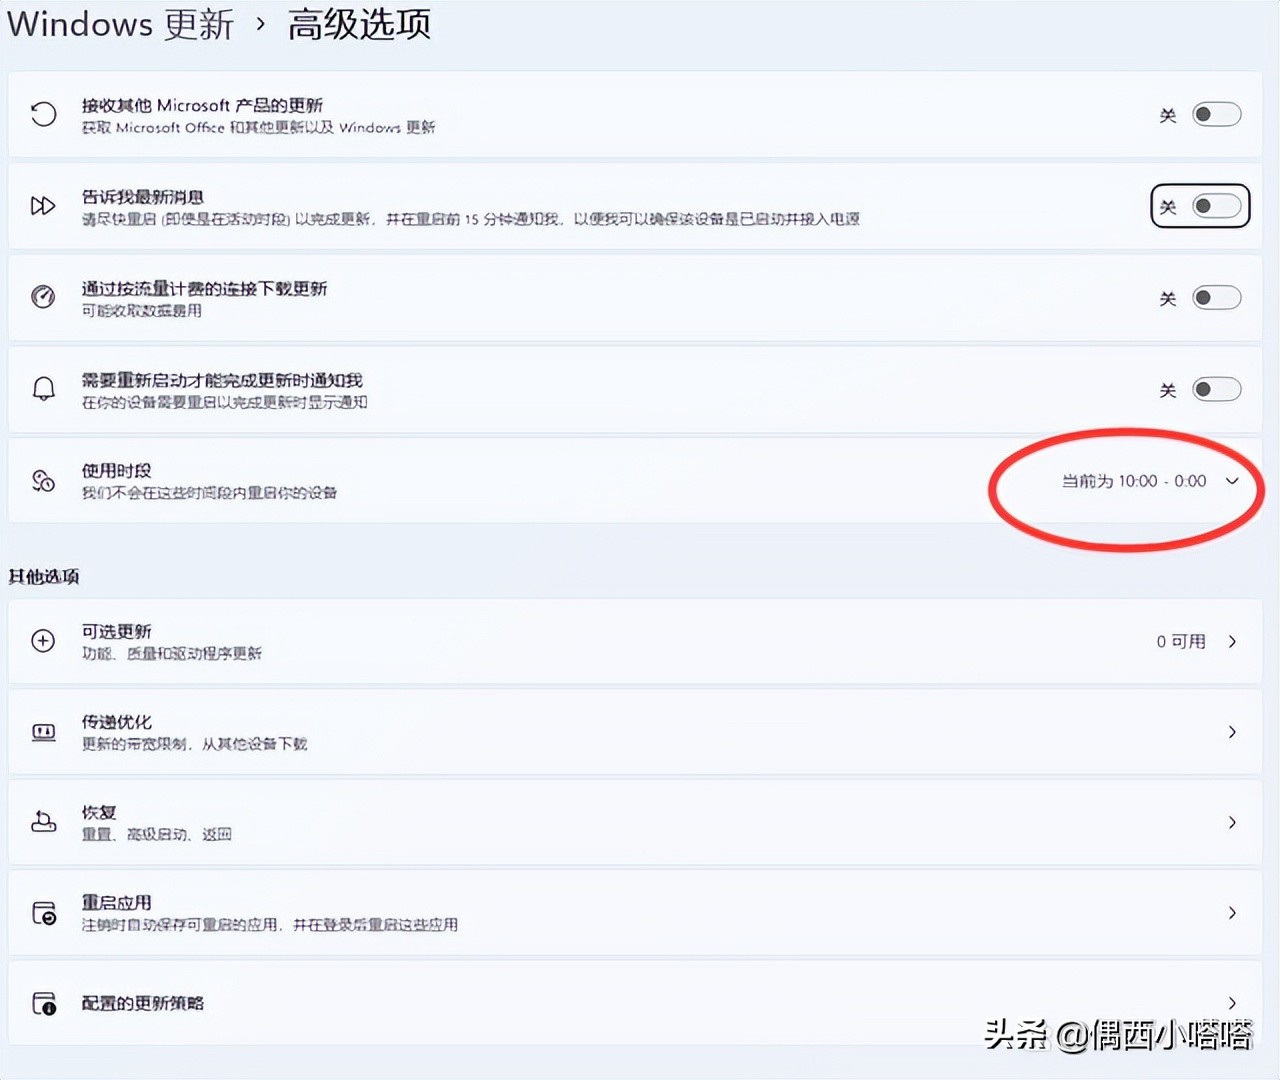Select the metered connection gauge icon
Viewport: 1280px width, 1080px height.
43,297
